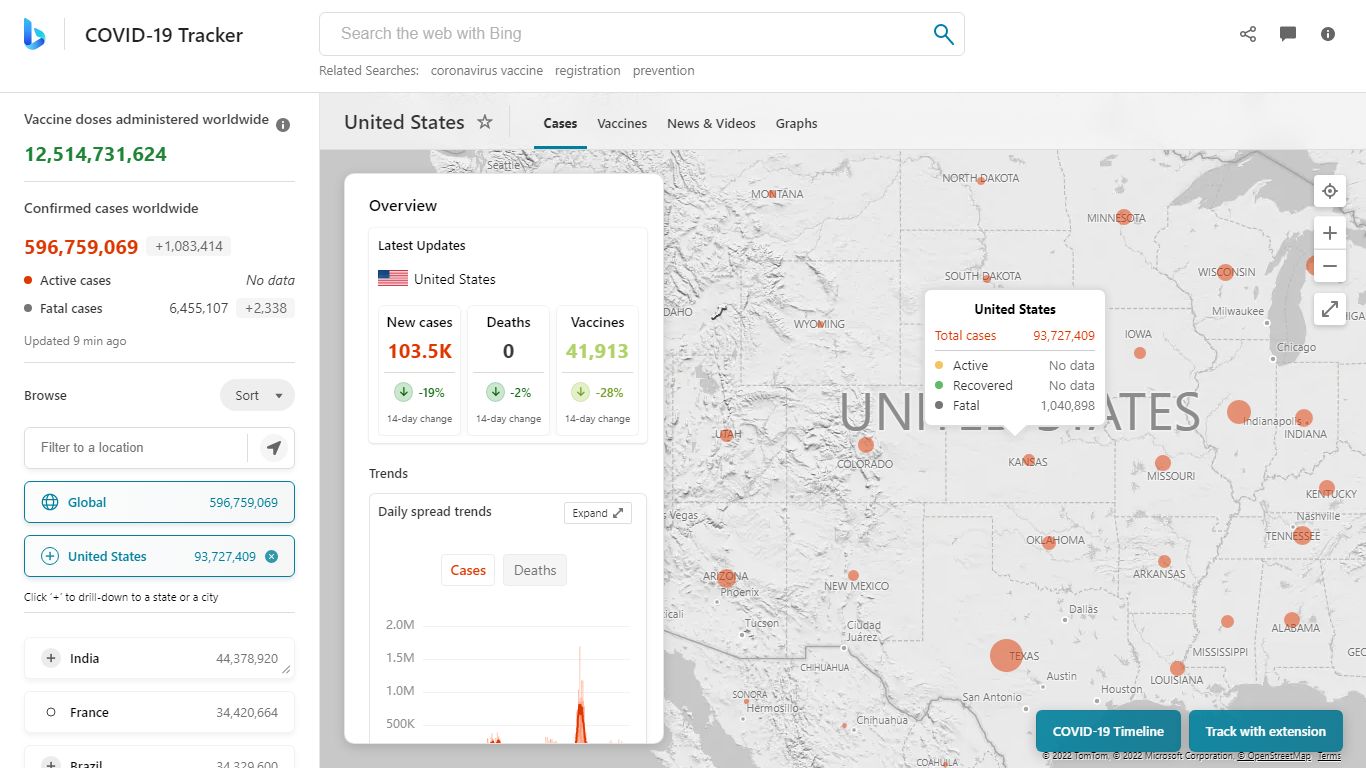Switch trend chart to Deaths
The width and height of the screenshot is (1366, 768).
[535, 570]
